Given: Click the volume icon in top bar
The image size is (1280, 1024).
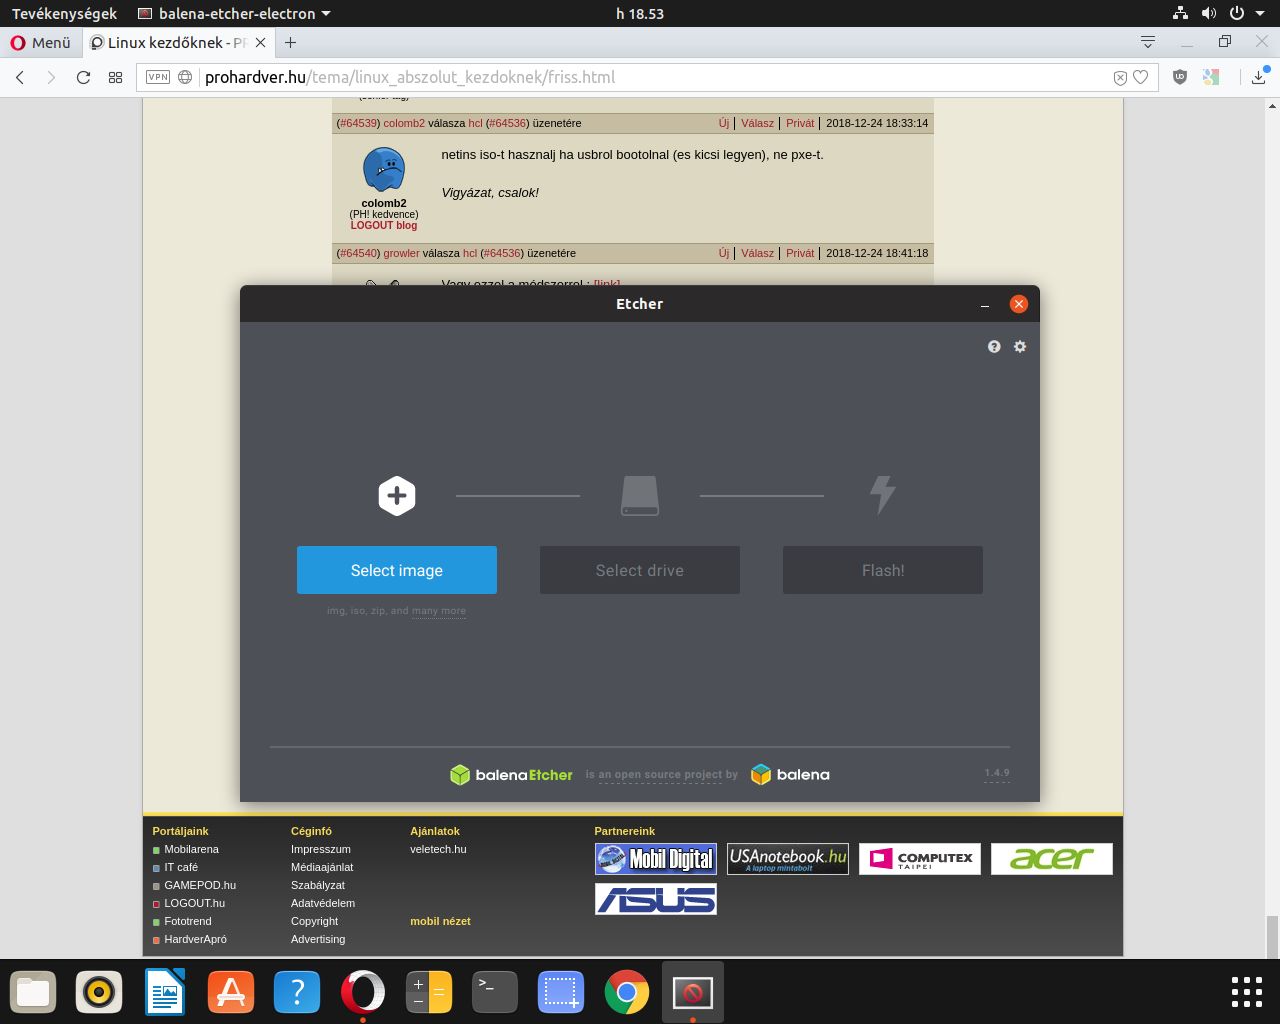Looking at the screenshot, I should 1209,14.
